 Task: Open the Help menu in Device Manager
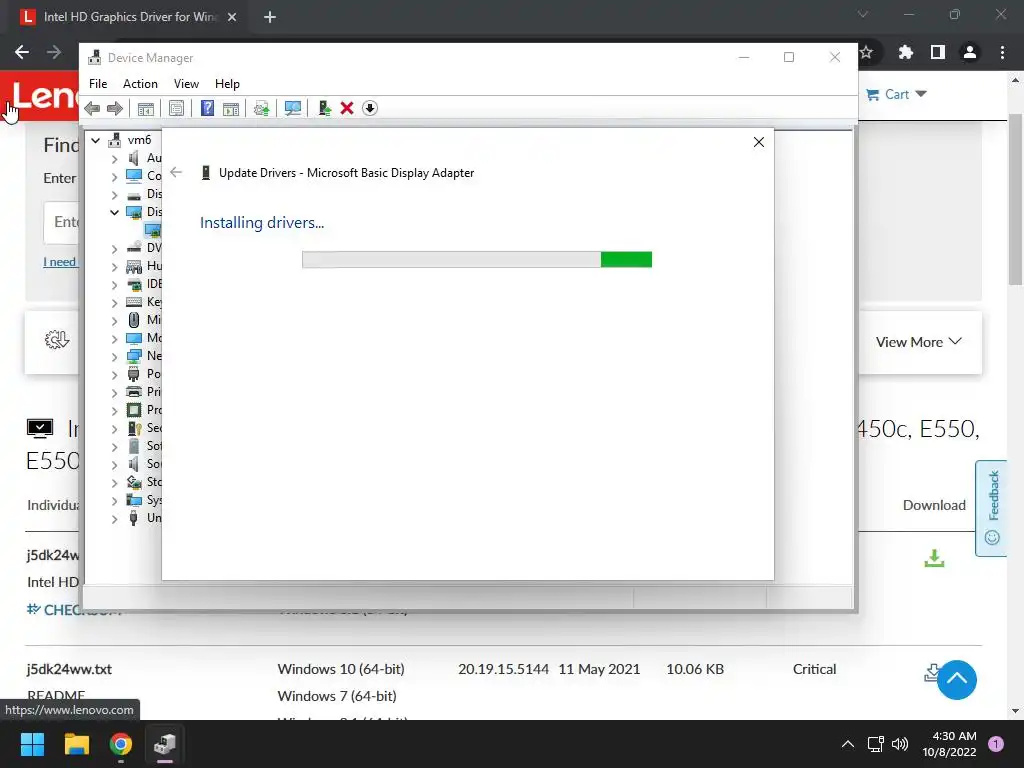[227, 84]
